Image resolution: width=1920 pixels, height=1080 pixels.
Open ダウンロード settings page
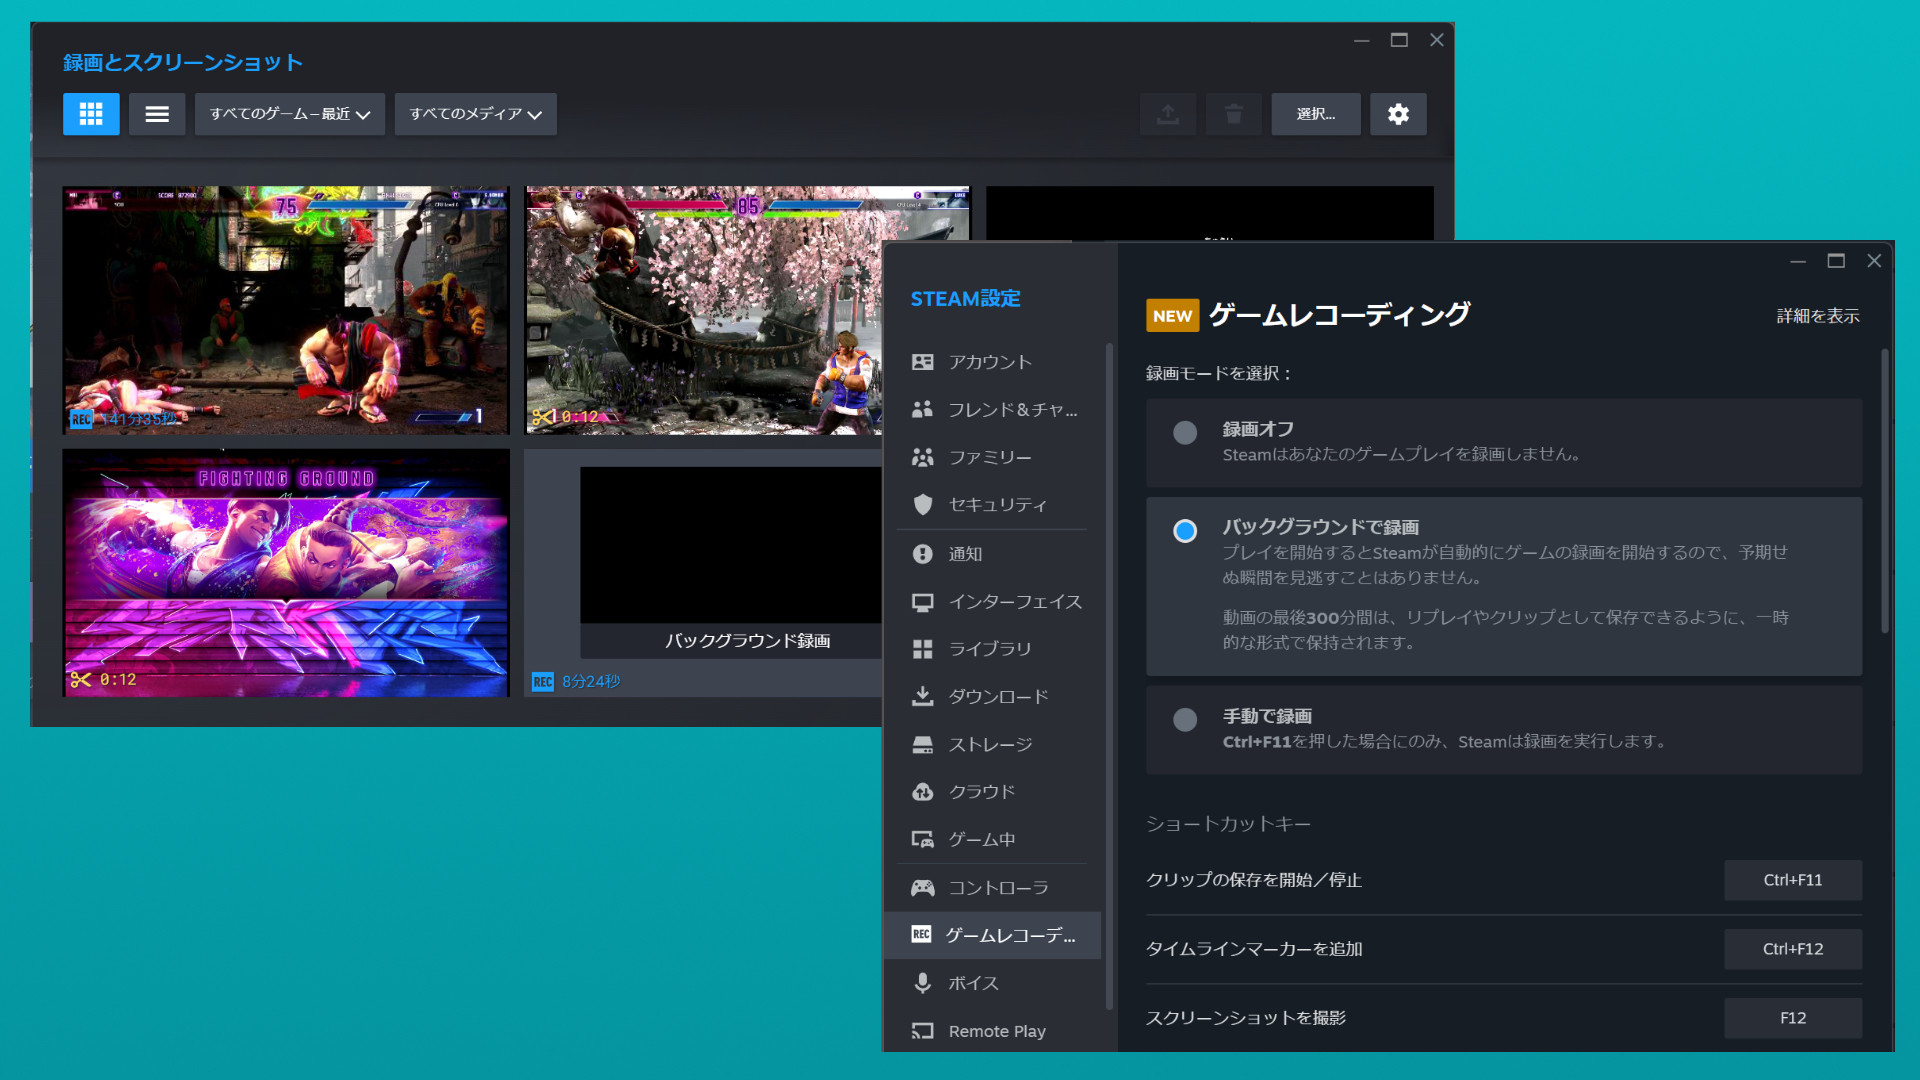pyautogui.click(x=994, y=696)
